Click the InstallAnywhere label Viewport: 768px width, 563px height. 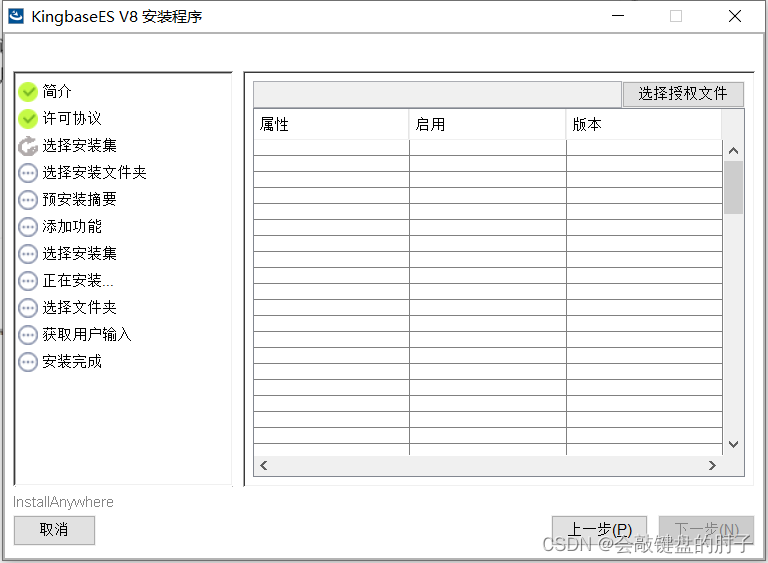click(63, 502)
